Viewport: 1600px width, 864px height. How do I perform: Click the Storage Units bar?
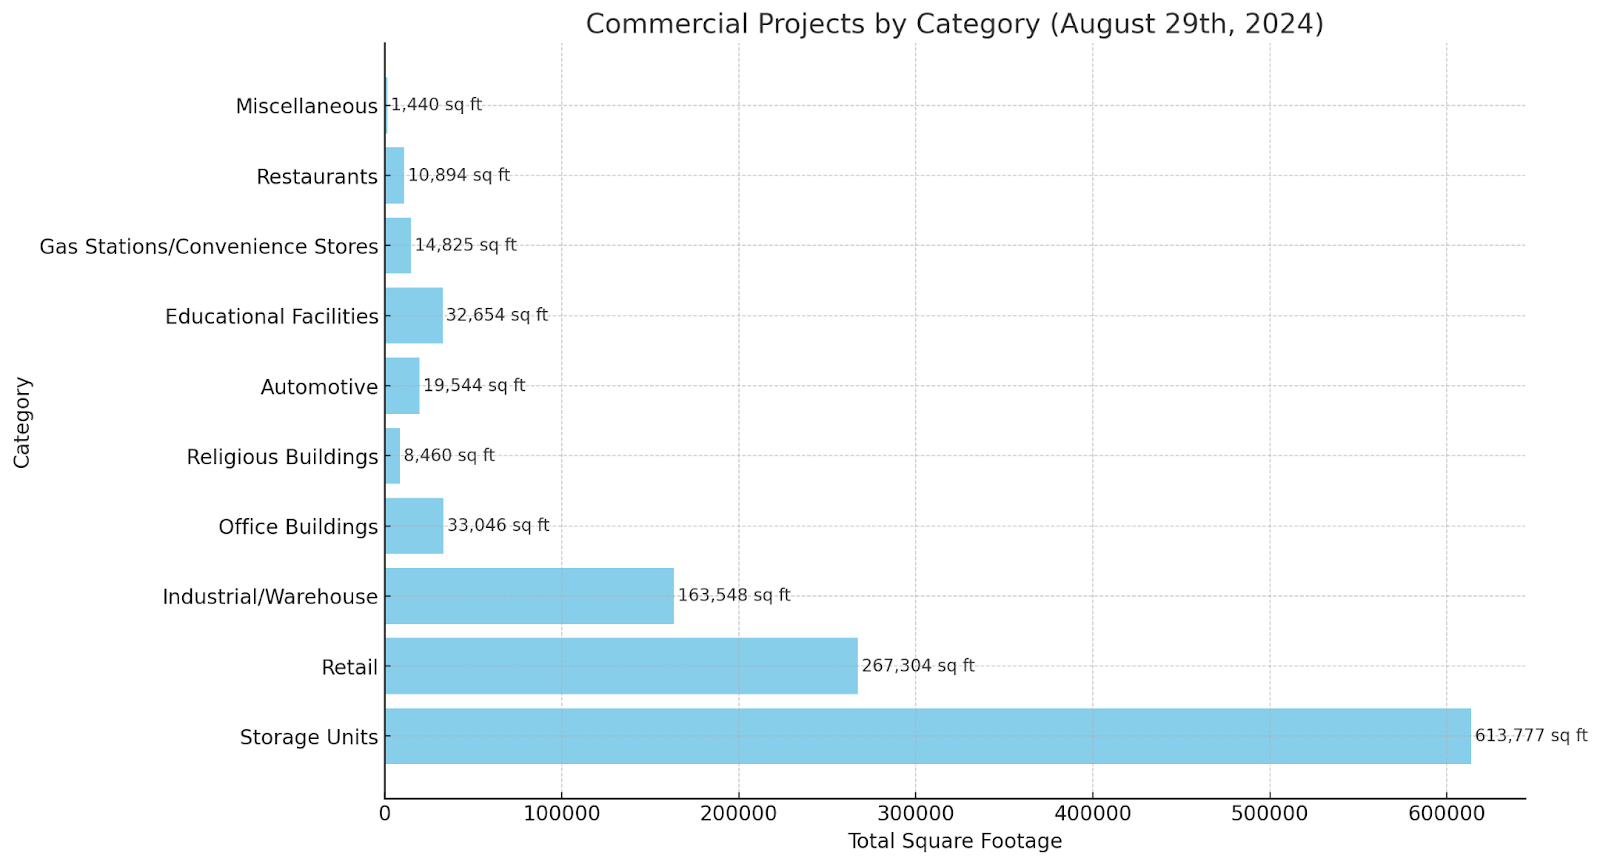click(927, 736)
